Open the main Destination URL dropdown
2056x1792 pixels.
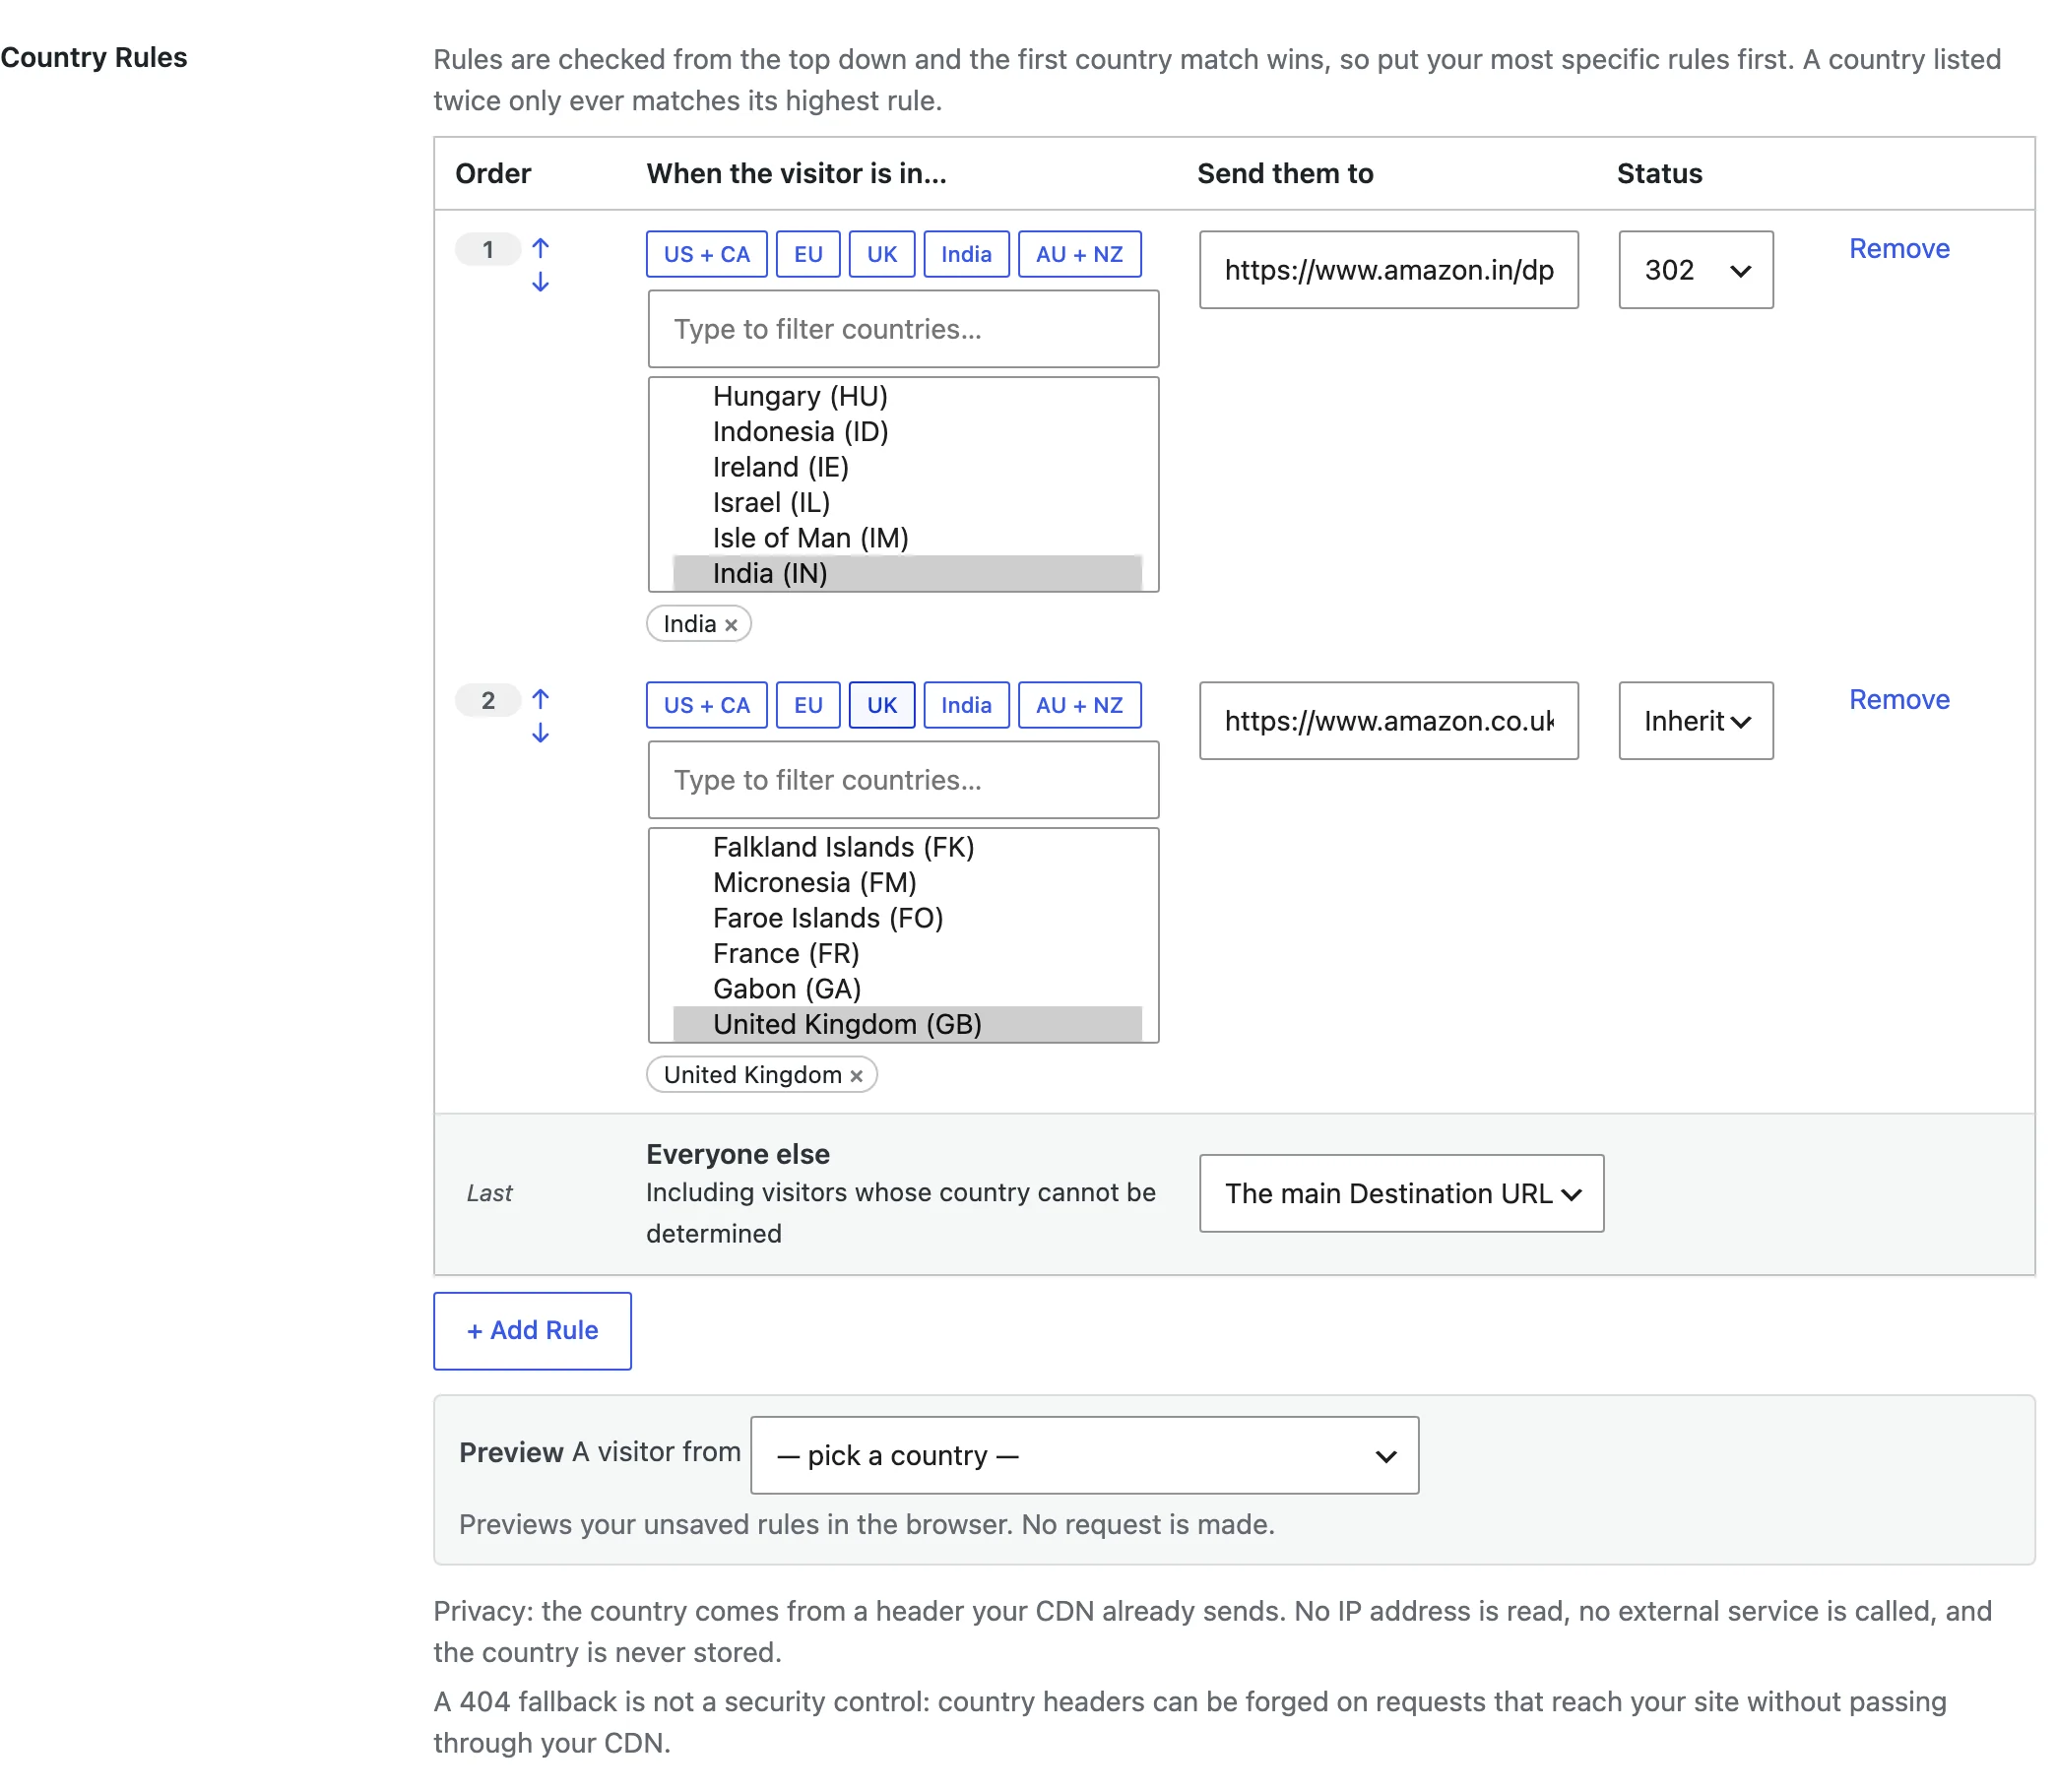(x=1401, y=1194)
